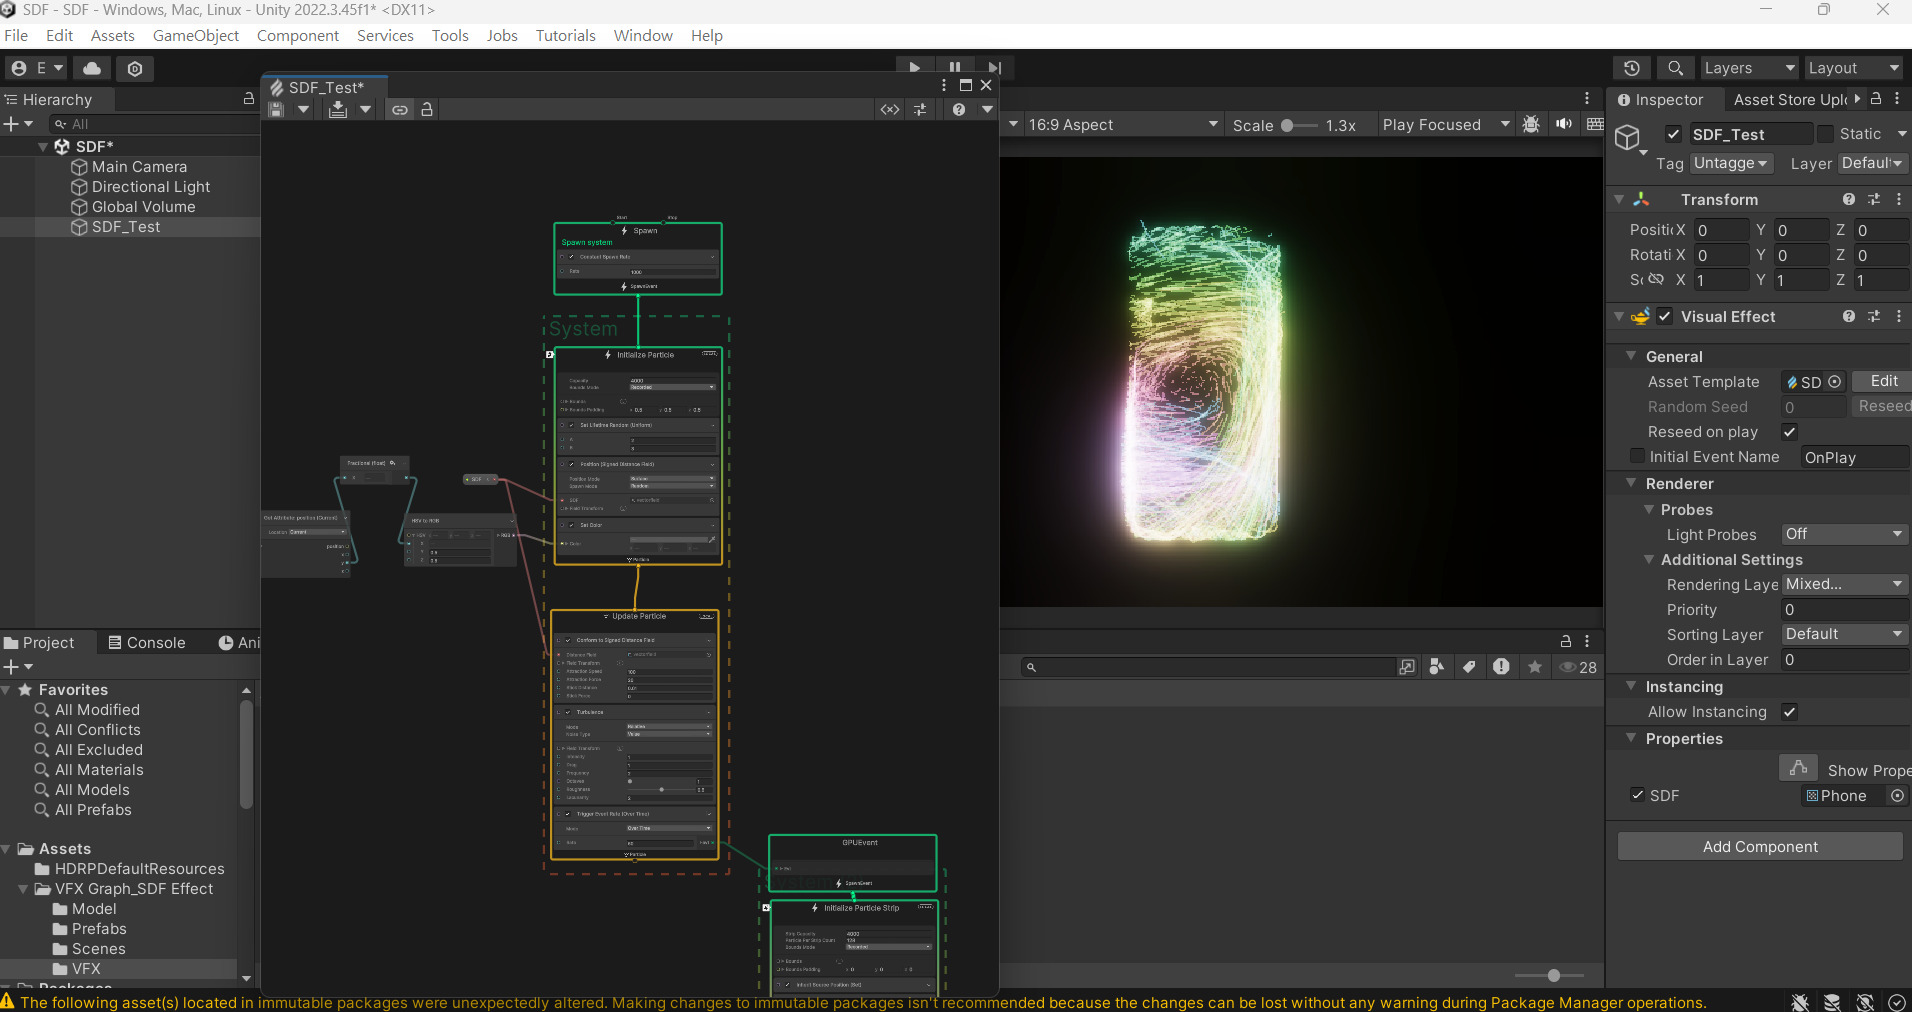This screenshot has height=1012, width=1912.
Task: Open the Component menu
Action: click(298, 35)
